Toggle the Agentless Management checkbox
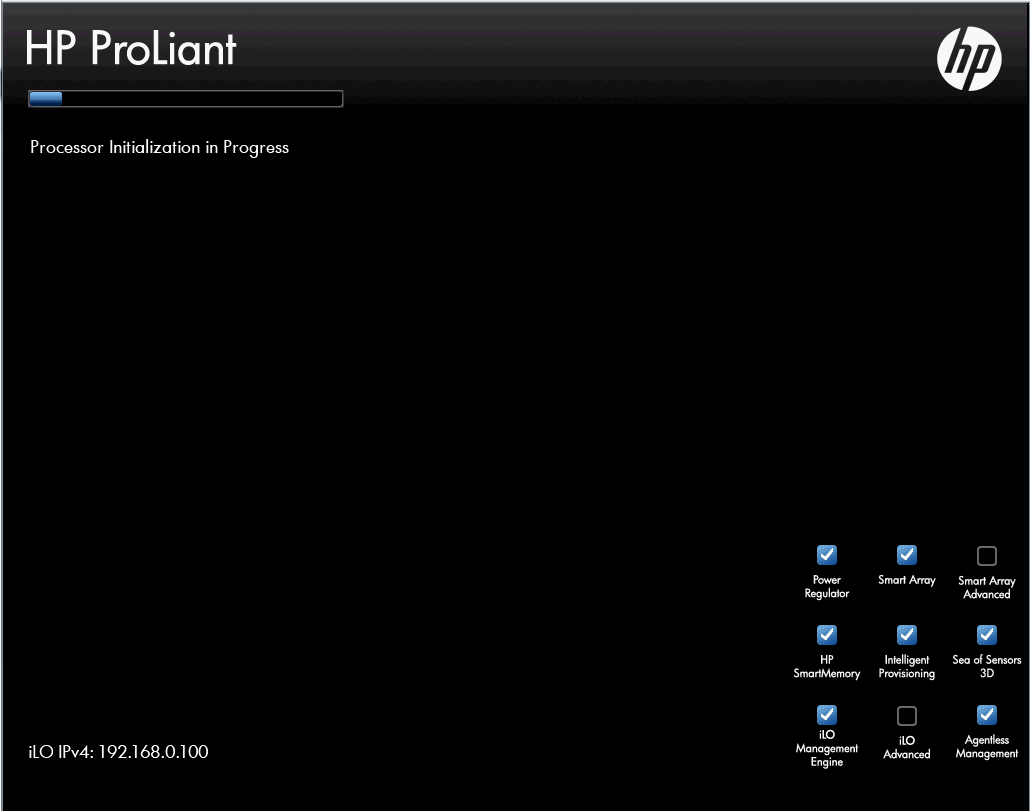The width and height of the screenshot is (1030, 811). tap(987, 714)
